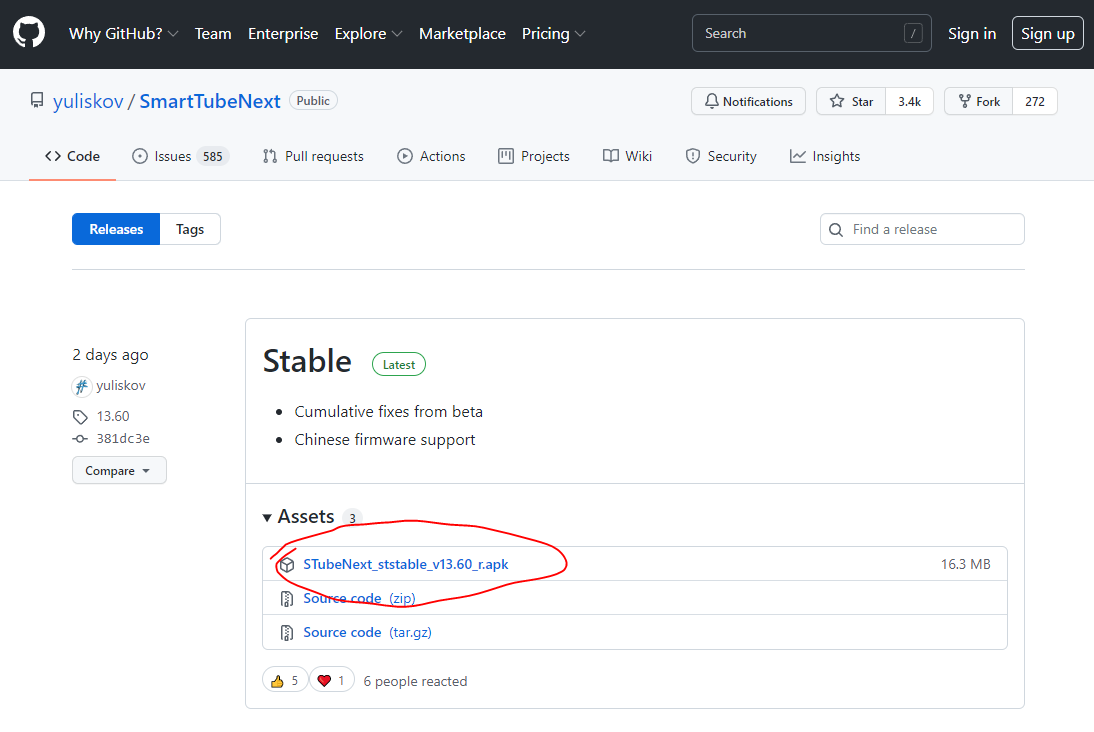Screen dimensions: 1094x732
Task: Open the Compare dropdown
Action: click(x=119, y=470)
